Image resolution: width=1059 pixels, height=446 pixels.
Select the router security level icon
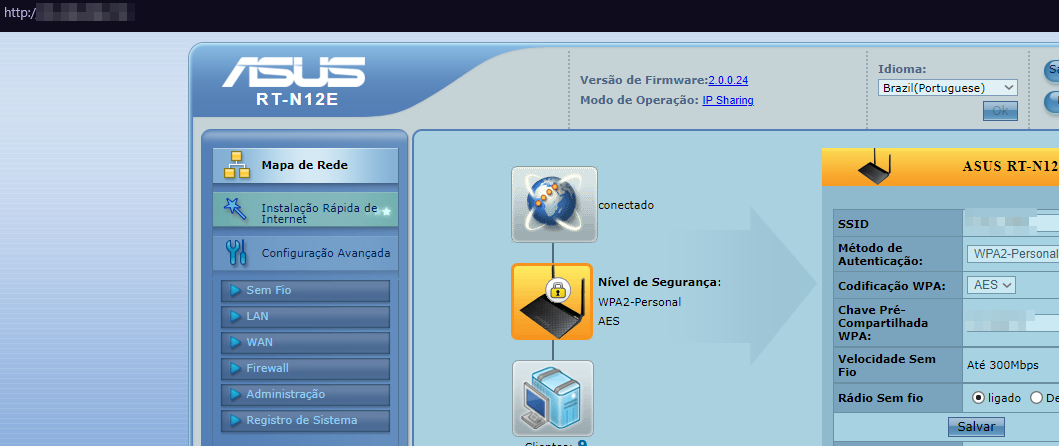pos(552,301)
